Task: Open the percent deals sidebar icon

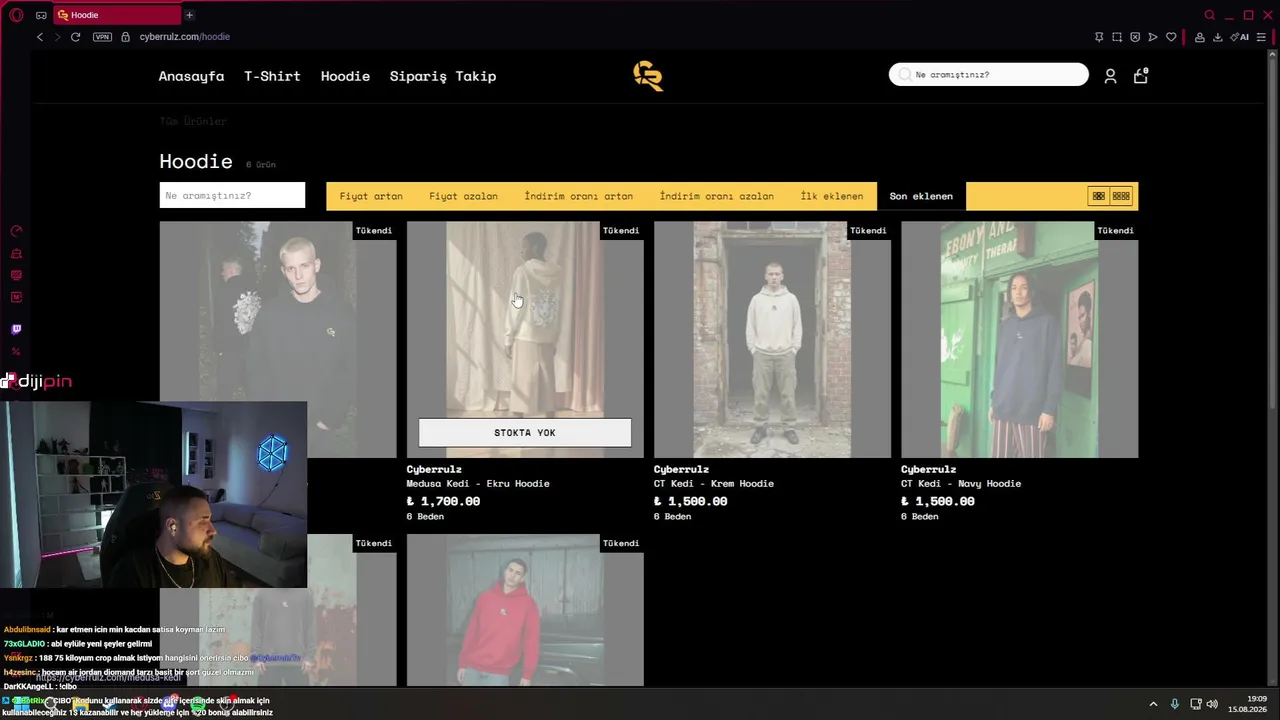Action: [16, 352]
